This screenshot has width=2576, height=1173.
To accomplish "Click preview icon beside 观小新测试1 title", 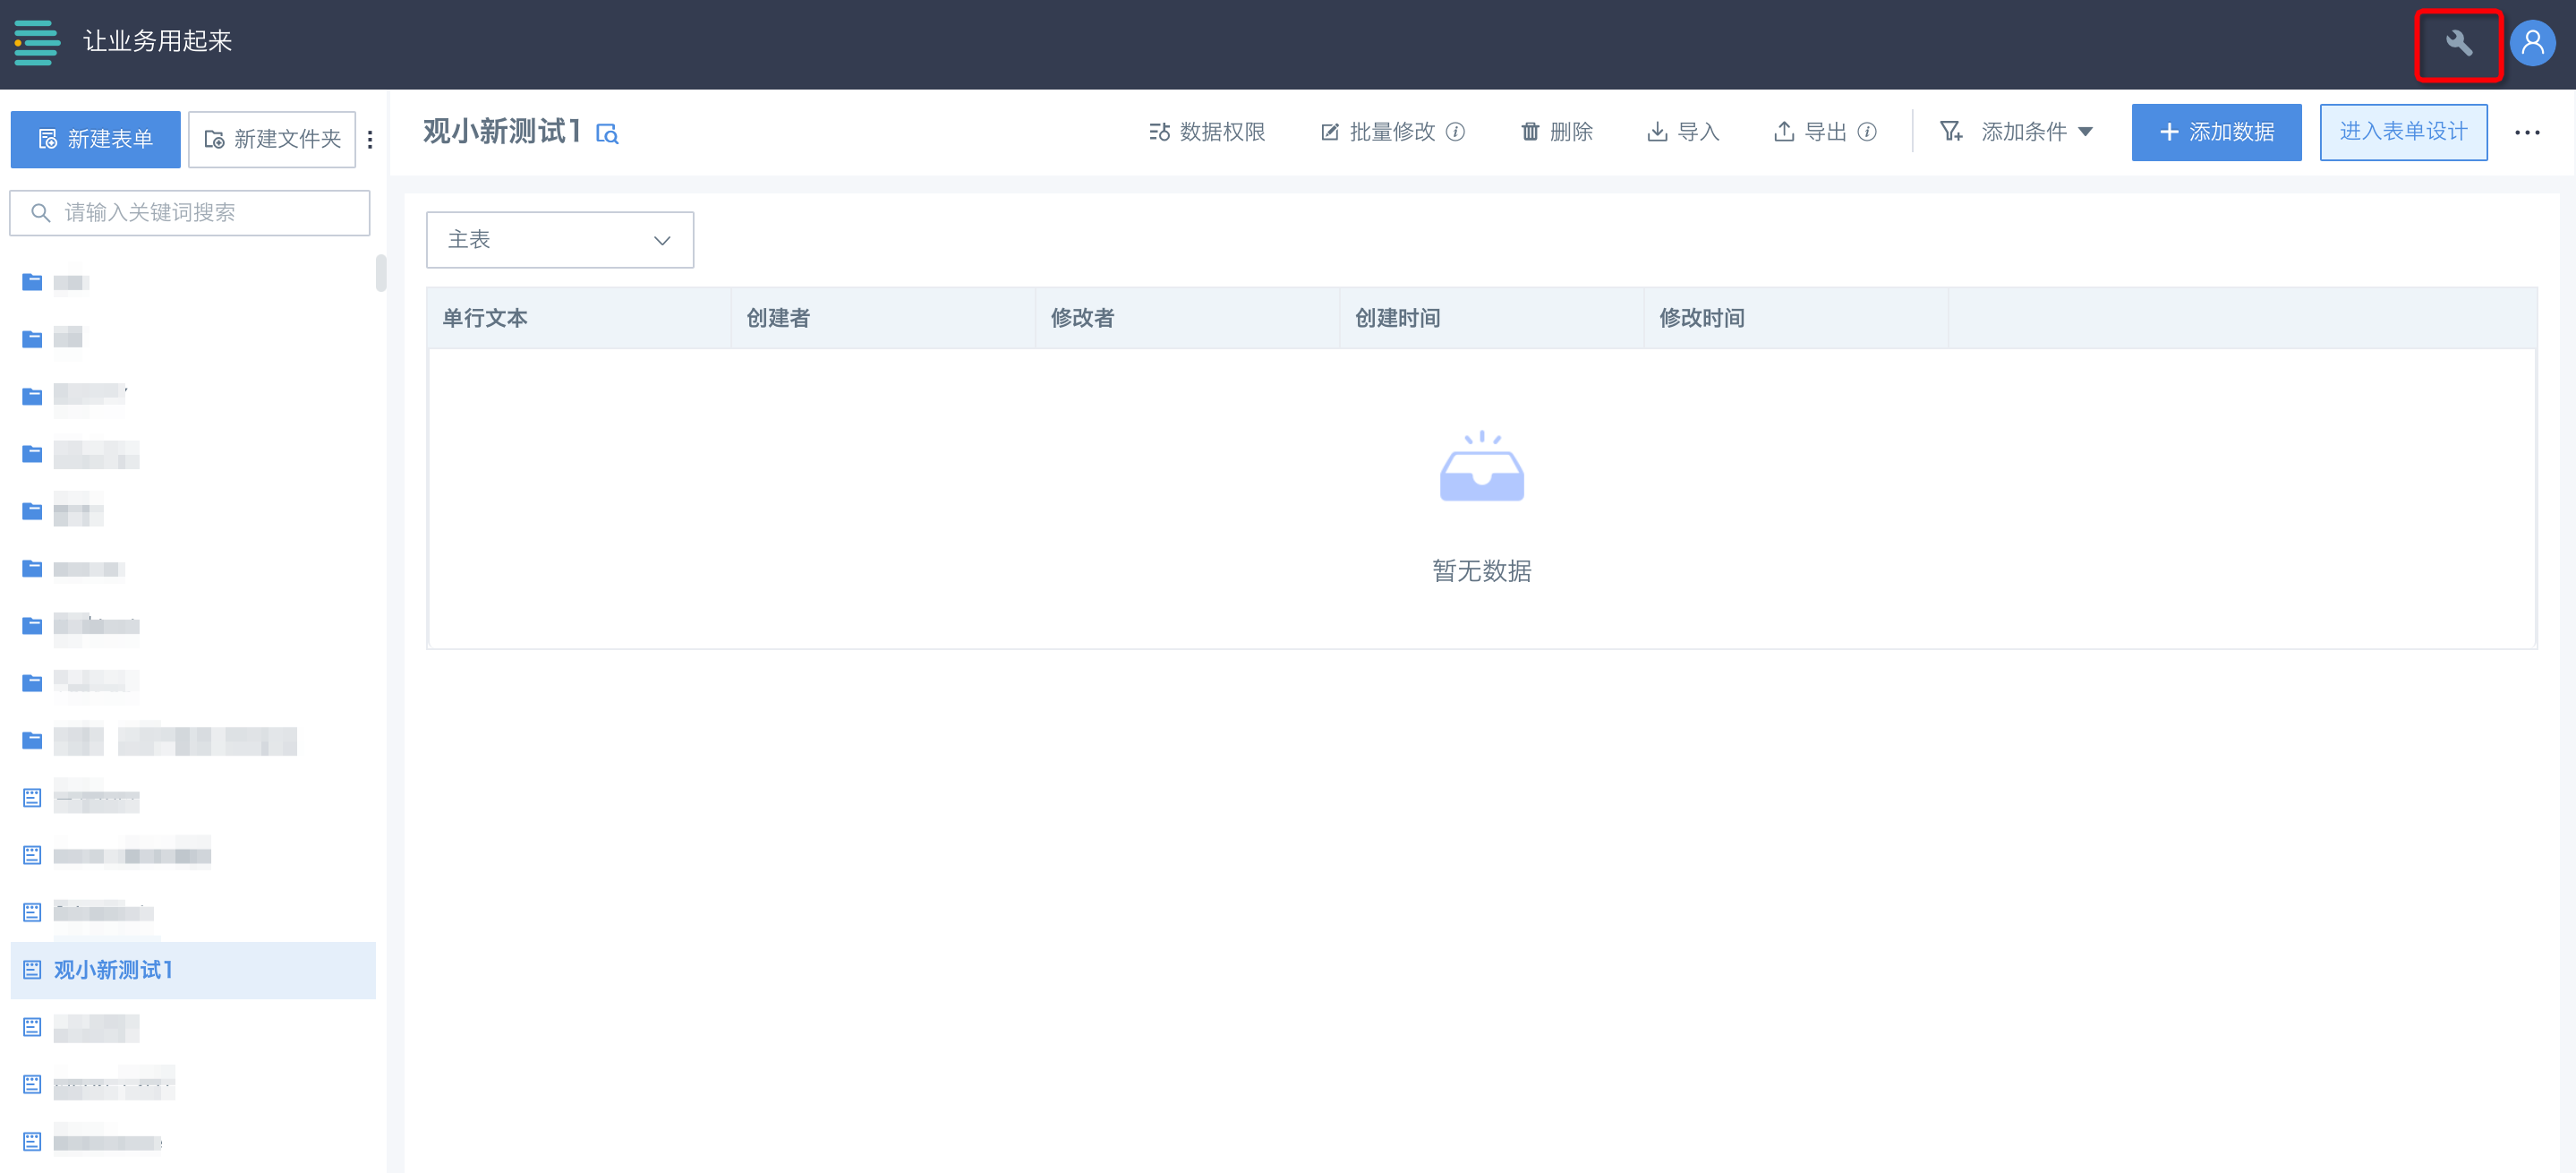I will coord(607,134).
